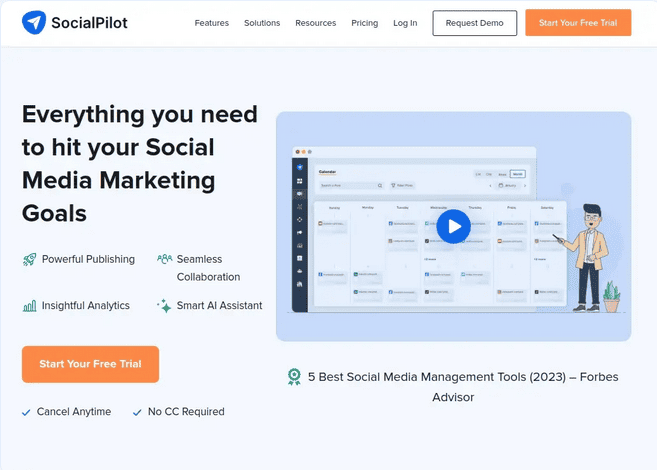The image size is (657, 470).
Task: Click the checkmark beside No CC Required
Action: pos(137,413)
